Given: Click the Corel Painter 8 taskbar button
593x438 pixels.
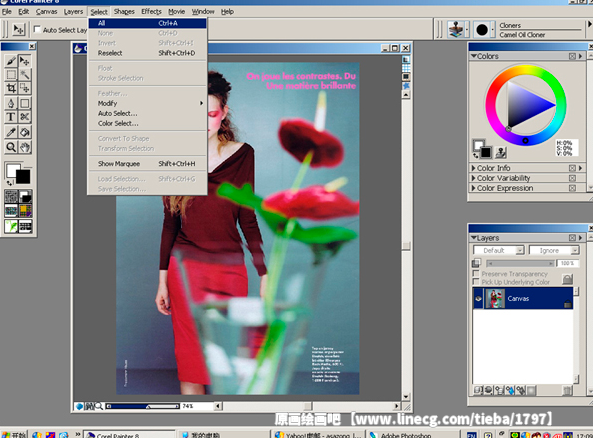Looking at the screenshot, I should (x=129, y=434).
